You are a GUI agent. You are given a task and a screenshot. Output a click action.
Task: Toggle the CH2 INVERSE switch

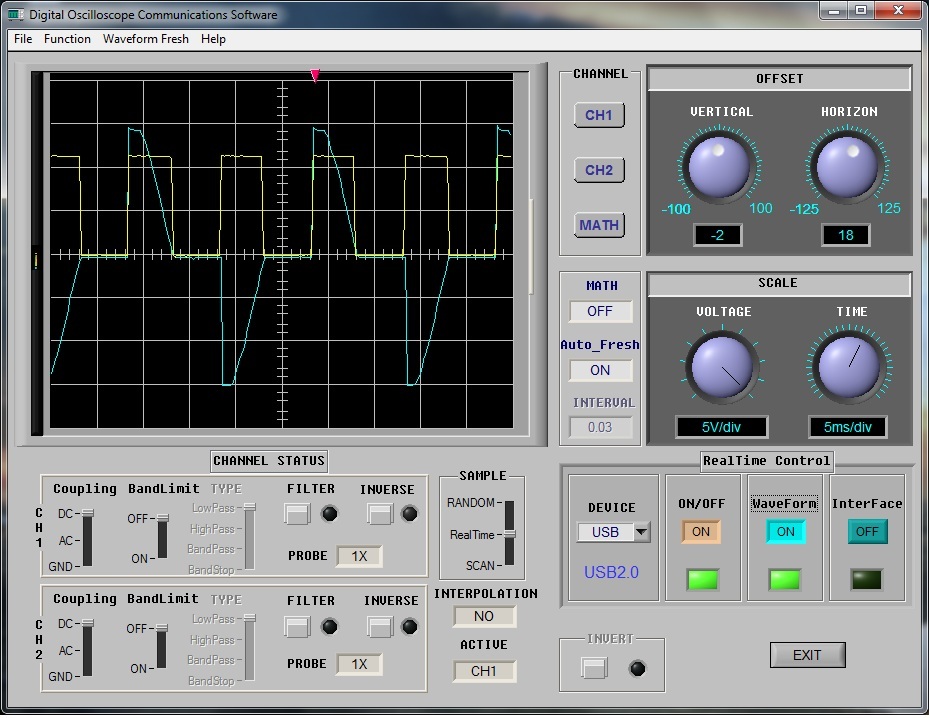[380, 626]
